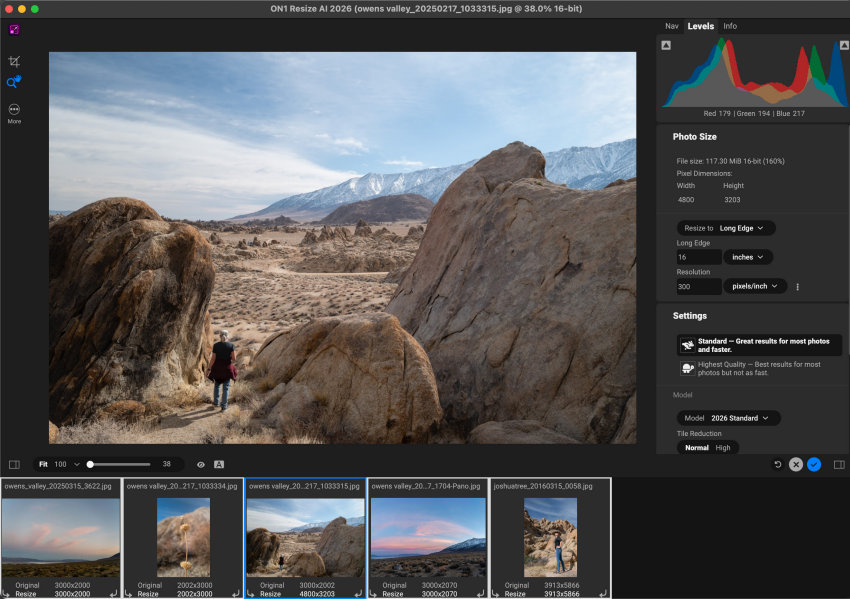Click return arrow icon on 3622.jpg thumbnail
Screen dimensions: 850x599
(x=113, y=594)
